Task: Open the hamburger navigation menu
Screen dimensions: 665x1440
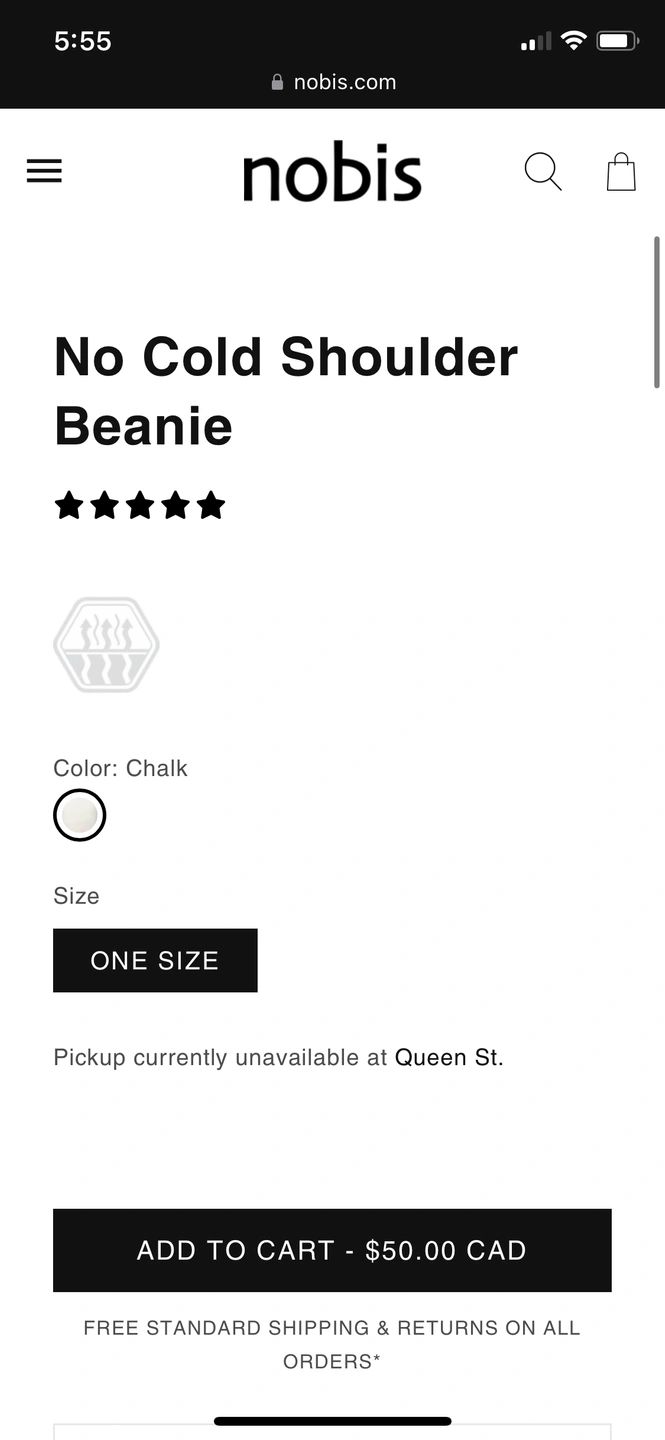Action: 44,171
